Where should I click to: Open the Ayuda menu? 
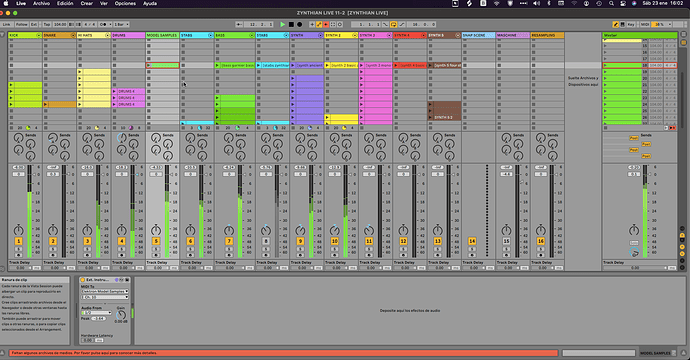(x=150, y=4)
